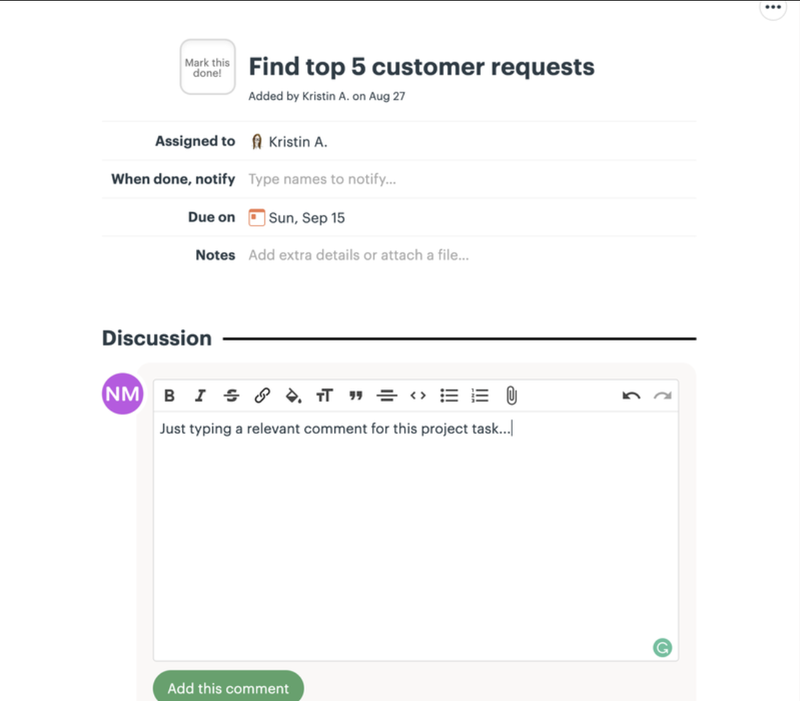Undo the last edit
This screenshot has width=800, height=701.
631,395
